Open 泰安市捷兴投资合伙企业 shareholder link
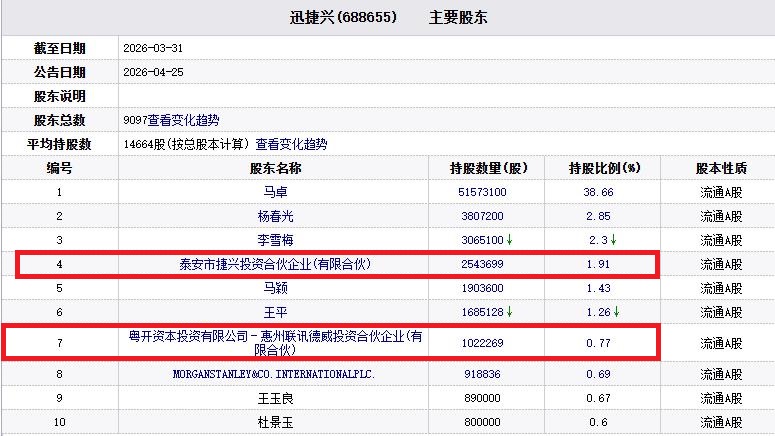The image size is (775, 436). coord(275,264)
